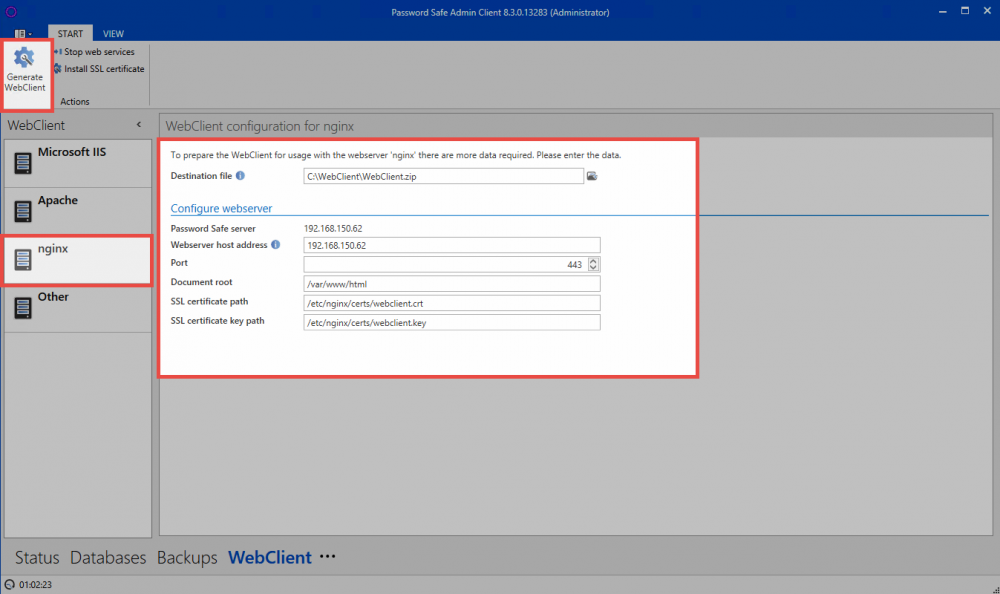Click the nginx server icon

(23, 260)
